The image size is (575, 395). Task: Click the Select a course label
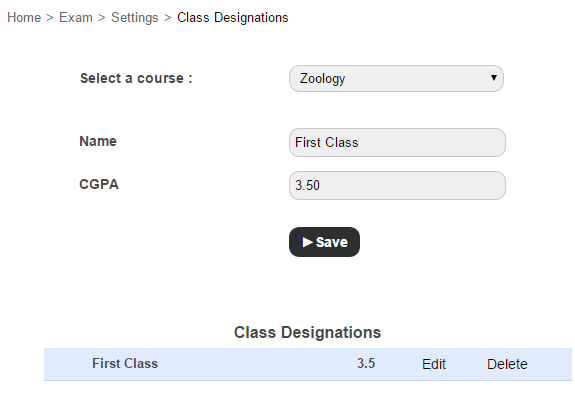coord(136,78)
